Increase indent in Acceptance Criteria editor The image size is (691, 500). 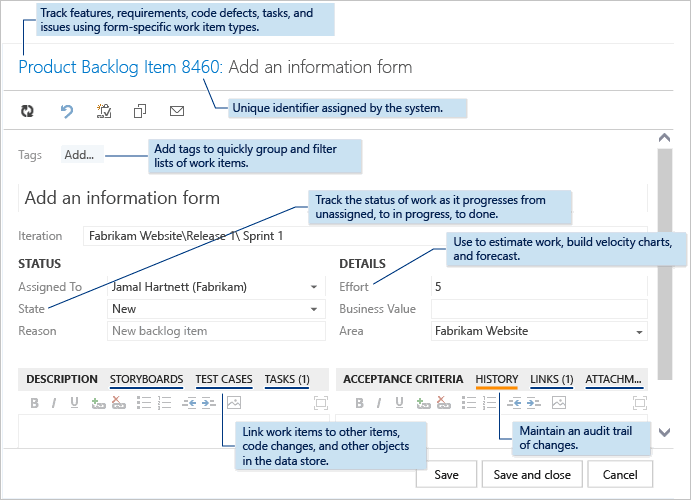tap(534, 403)
